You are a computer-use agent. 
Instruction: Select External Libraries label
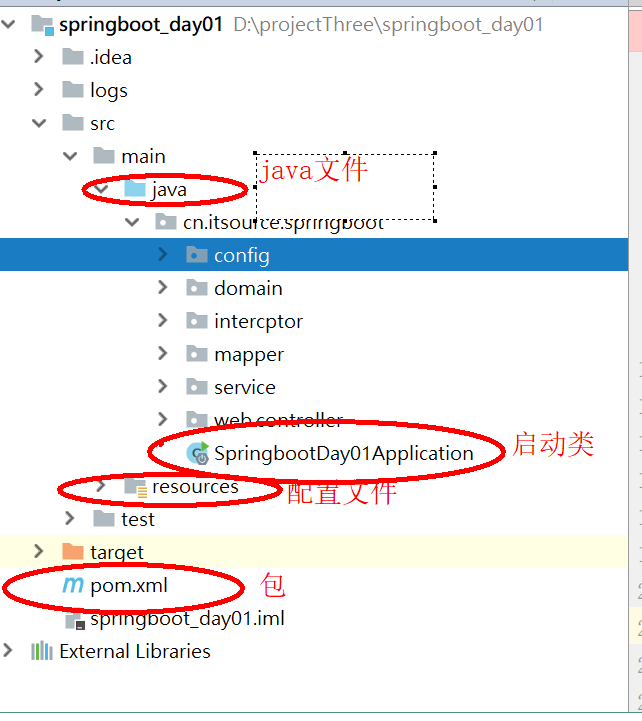135,652
